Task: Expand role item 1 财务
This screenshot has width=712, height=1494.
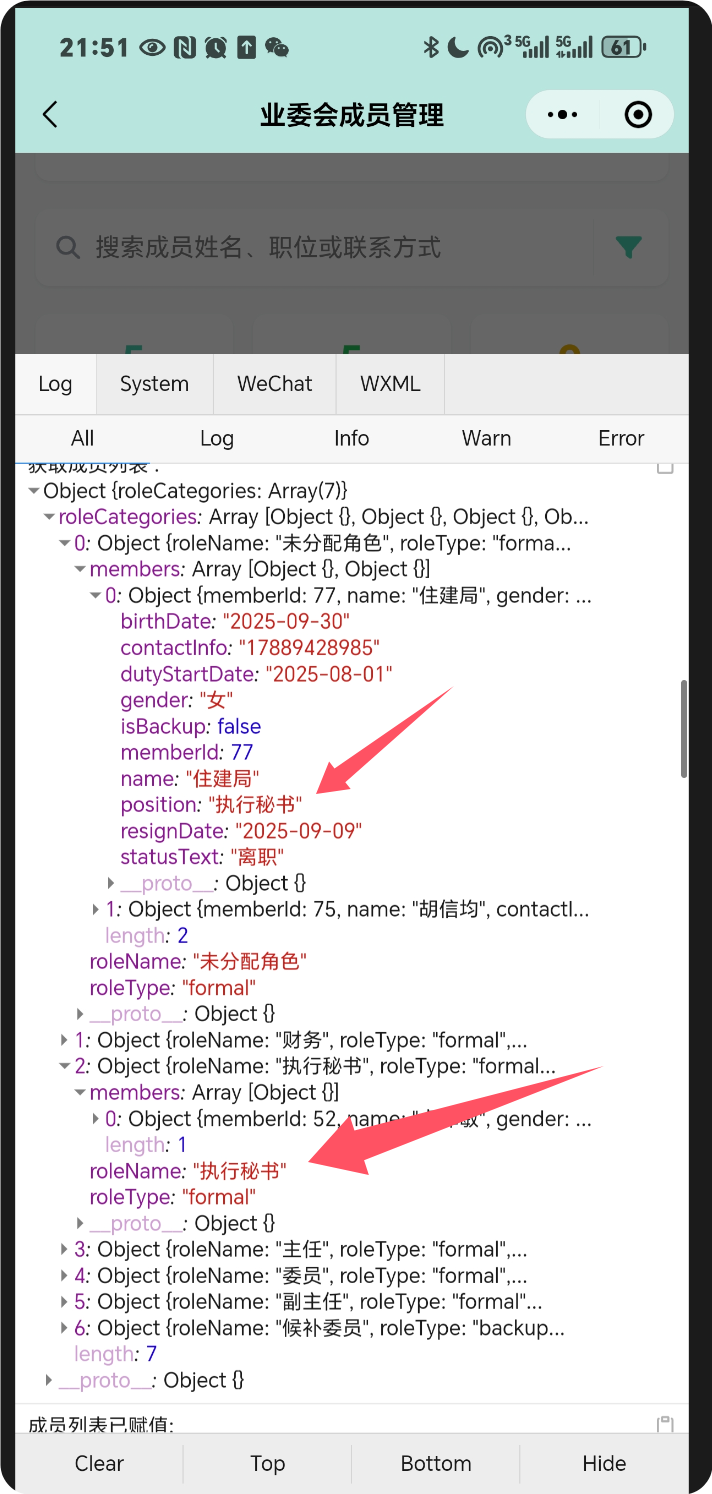Action: [x=66, y=1040]
